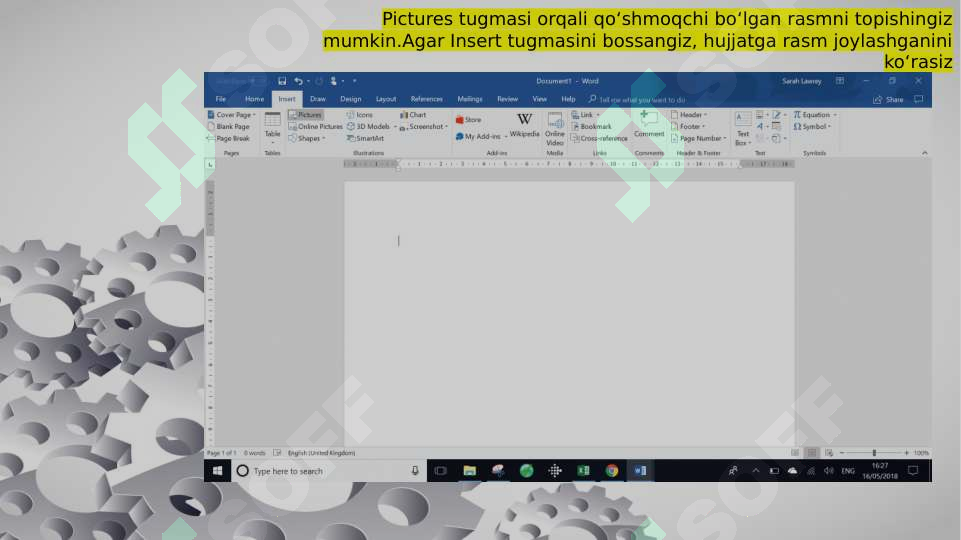Open the Touch/Mouse mode button

click(x=333, y=81)
